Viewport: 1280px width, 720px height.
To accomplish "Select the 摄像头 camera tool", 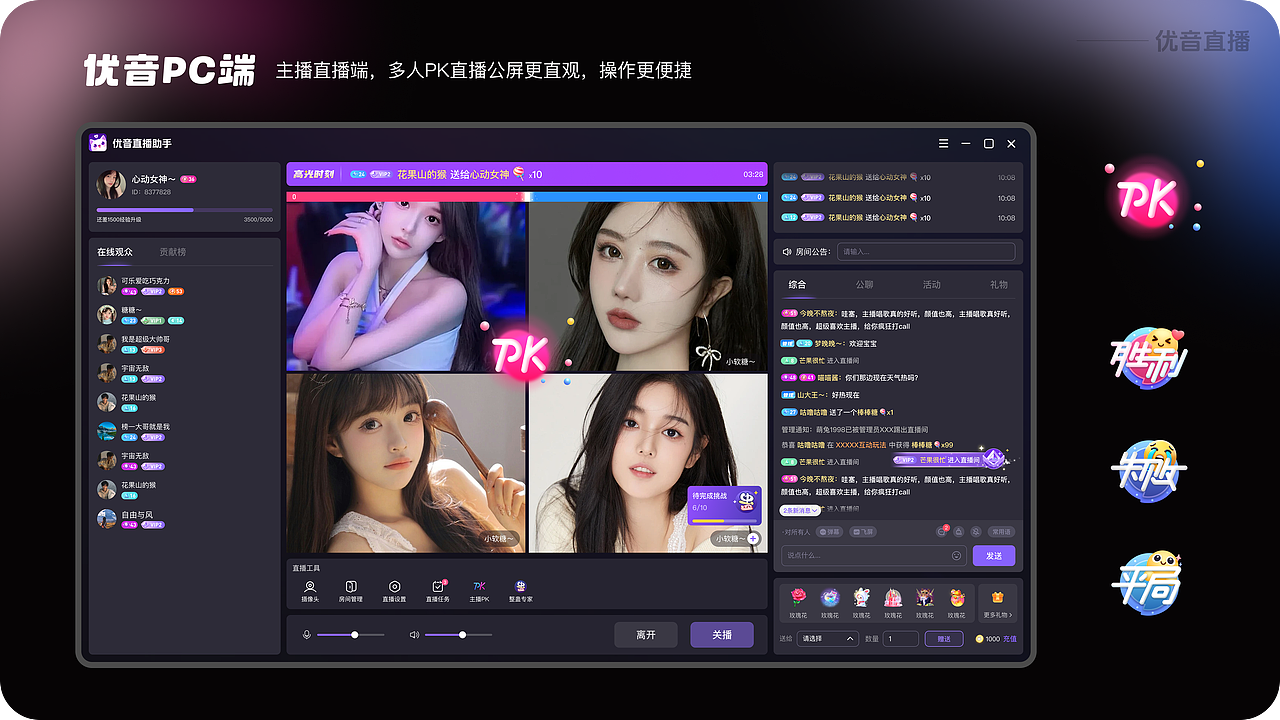I will click(x=310, y=589).
